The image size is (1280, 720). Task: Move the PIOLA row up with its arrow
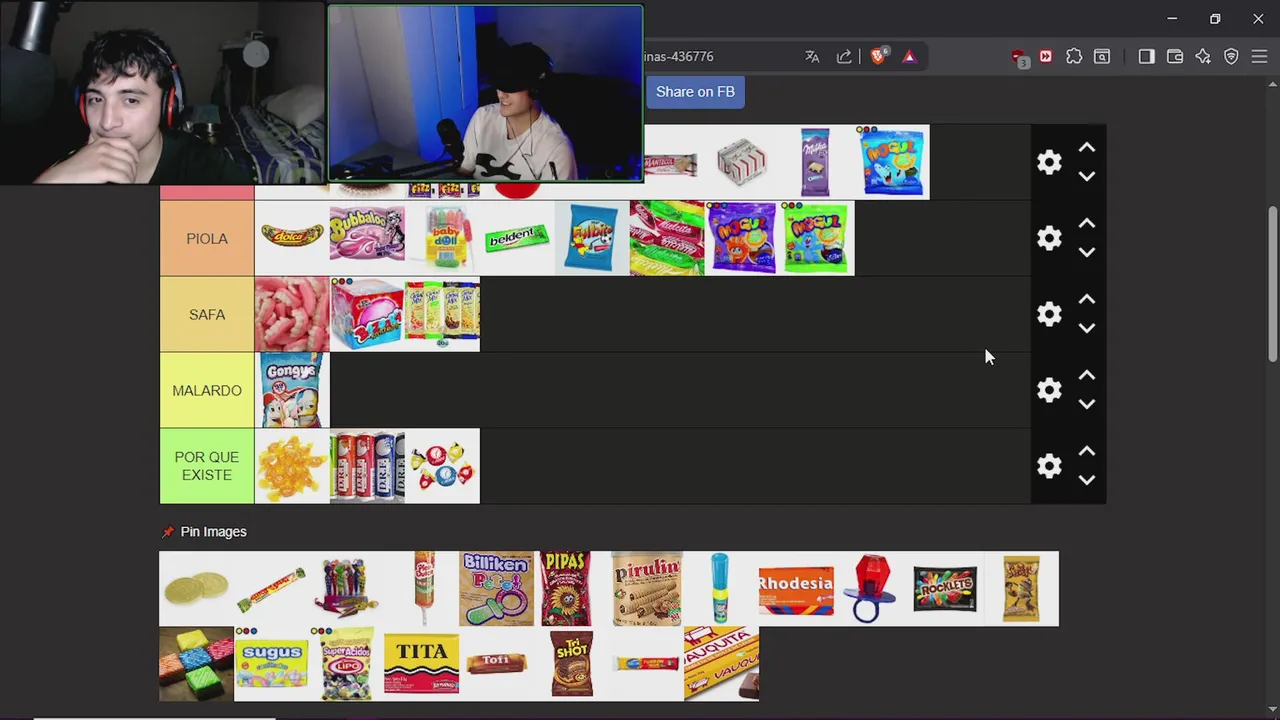click(x=1087, y=224)
